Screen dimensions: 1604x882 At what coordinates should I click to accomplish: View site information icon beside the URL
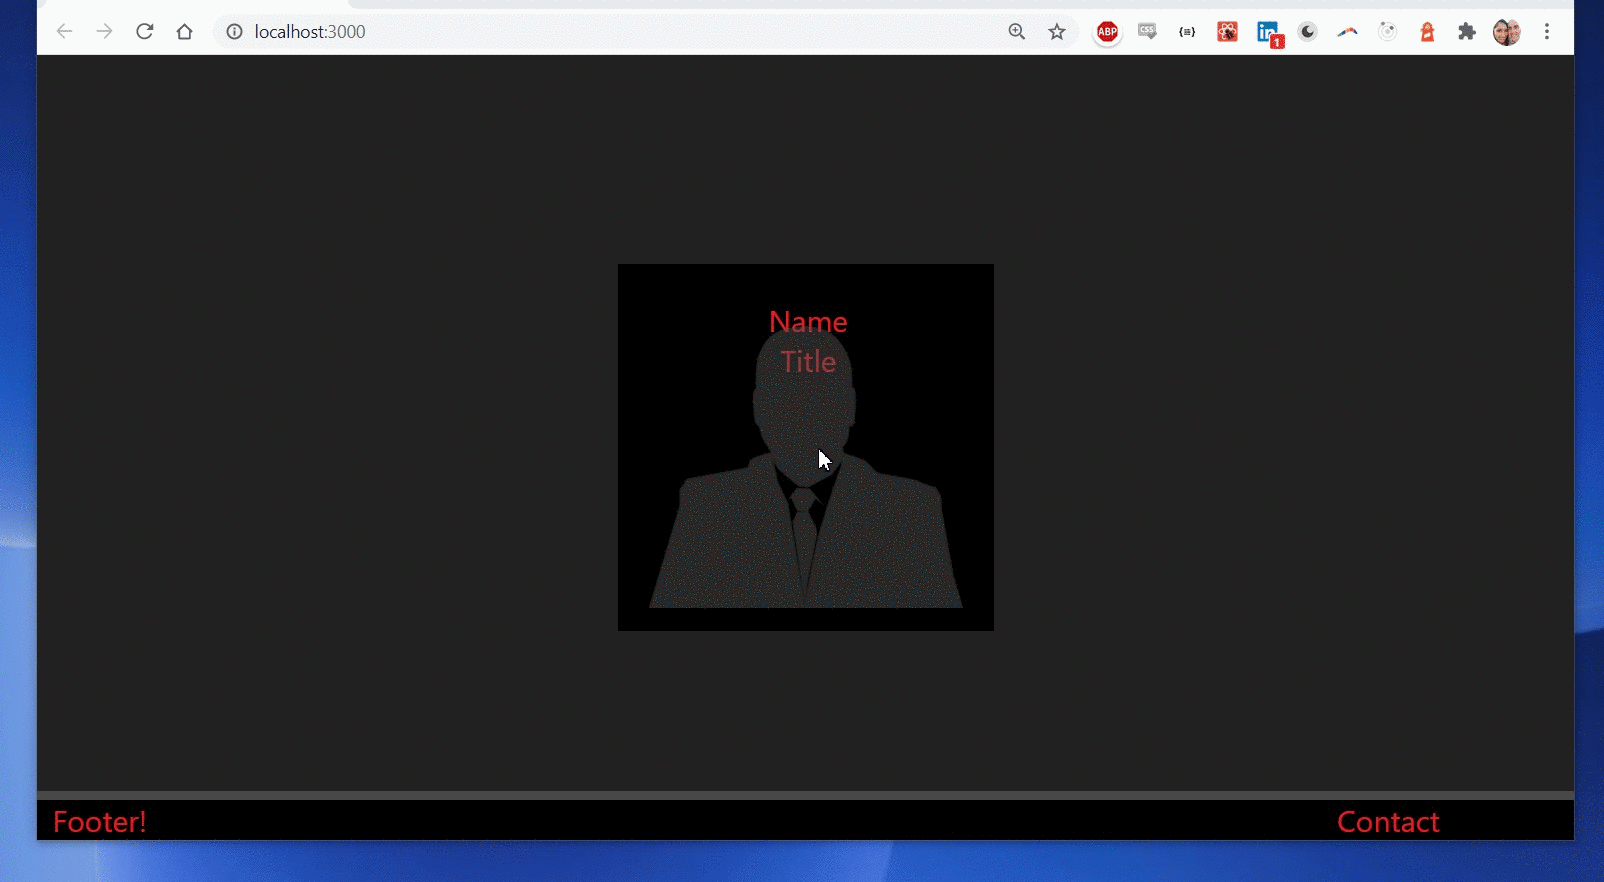pos(234,32)
